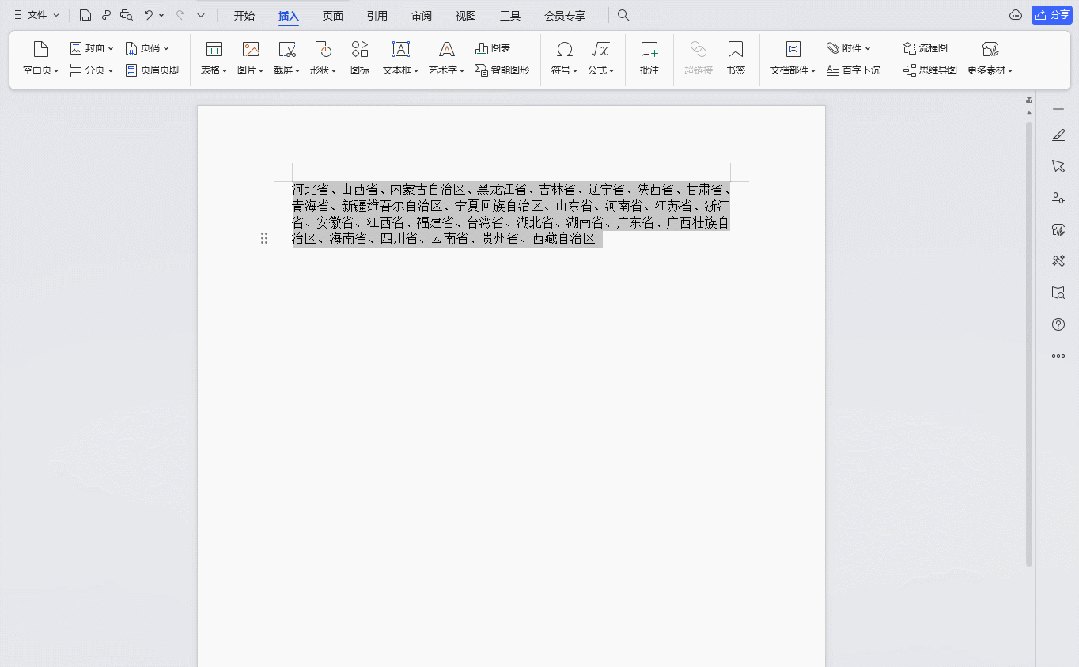Open the 文件 file menu

36,15
